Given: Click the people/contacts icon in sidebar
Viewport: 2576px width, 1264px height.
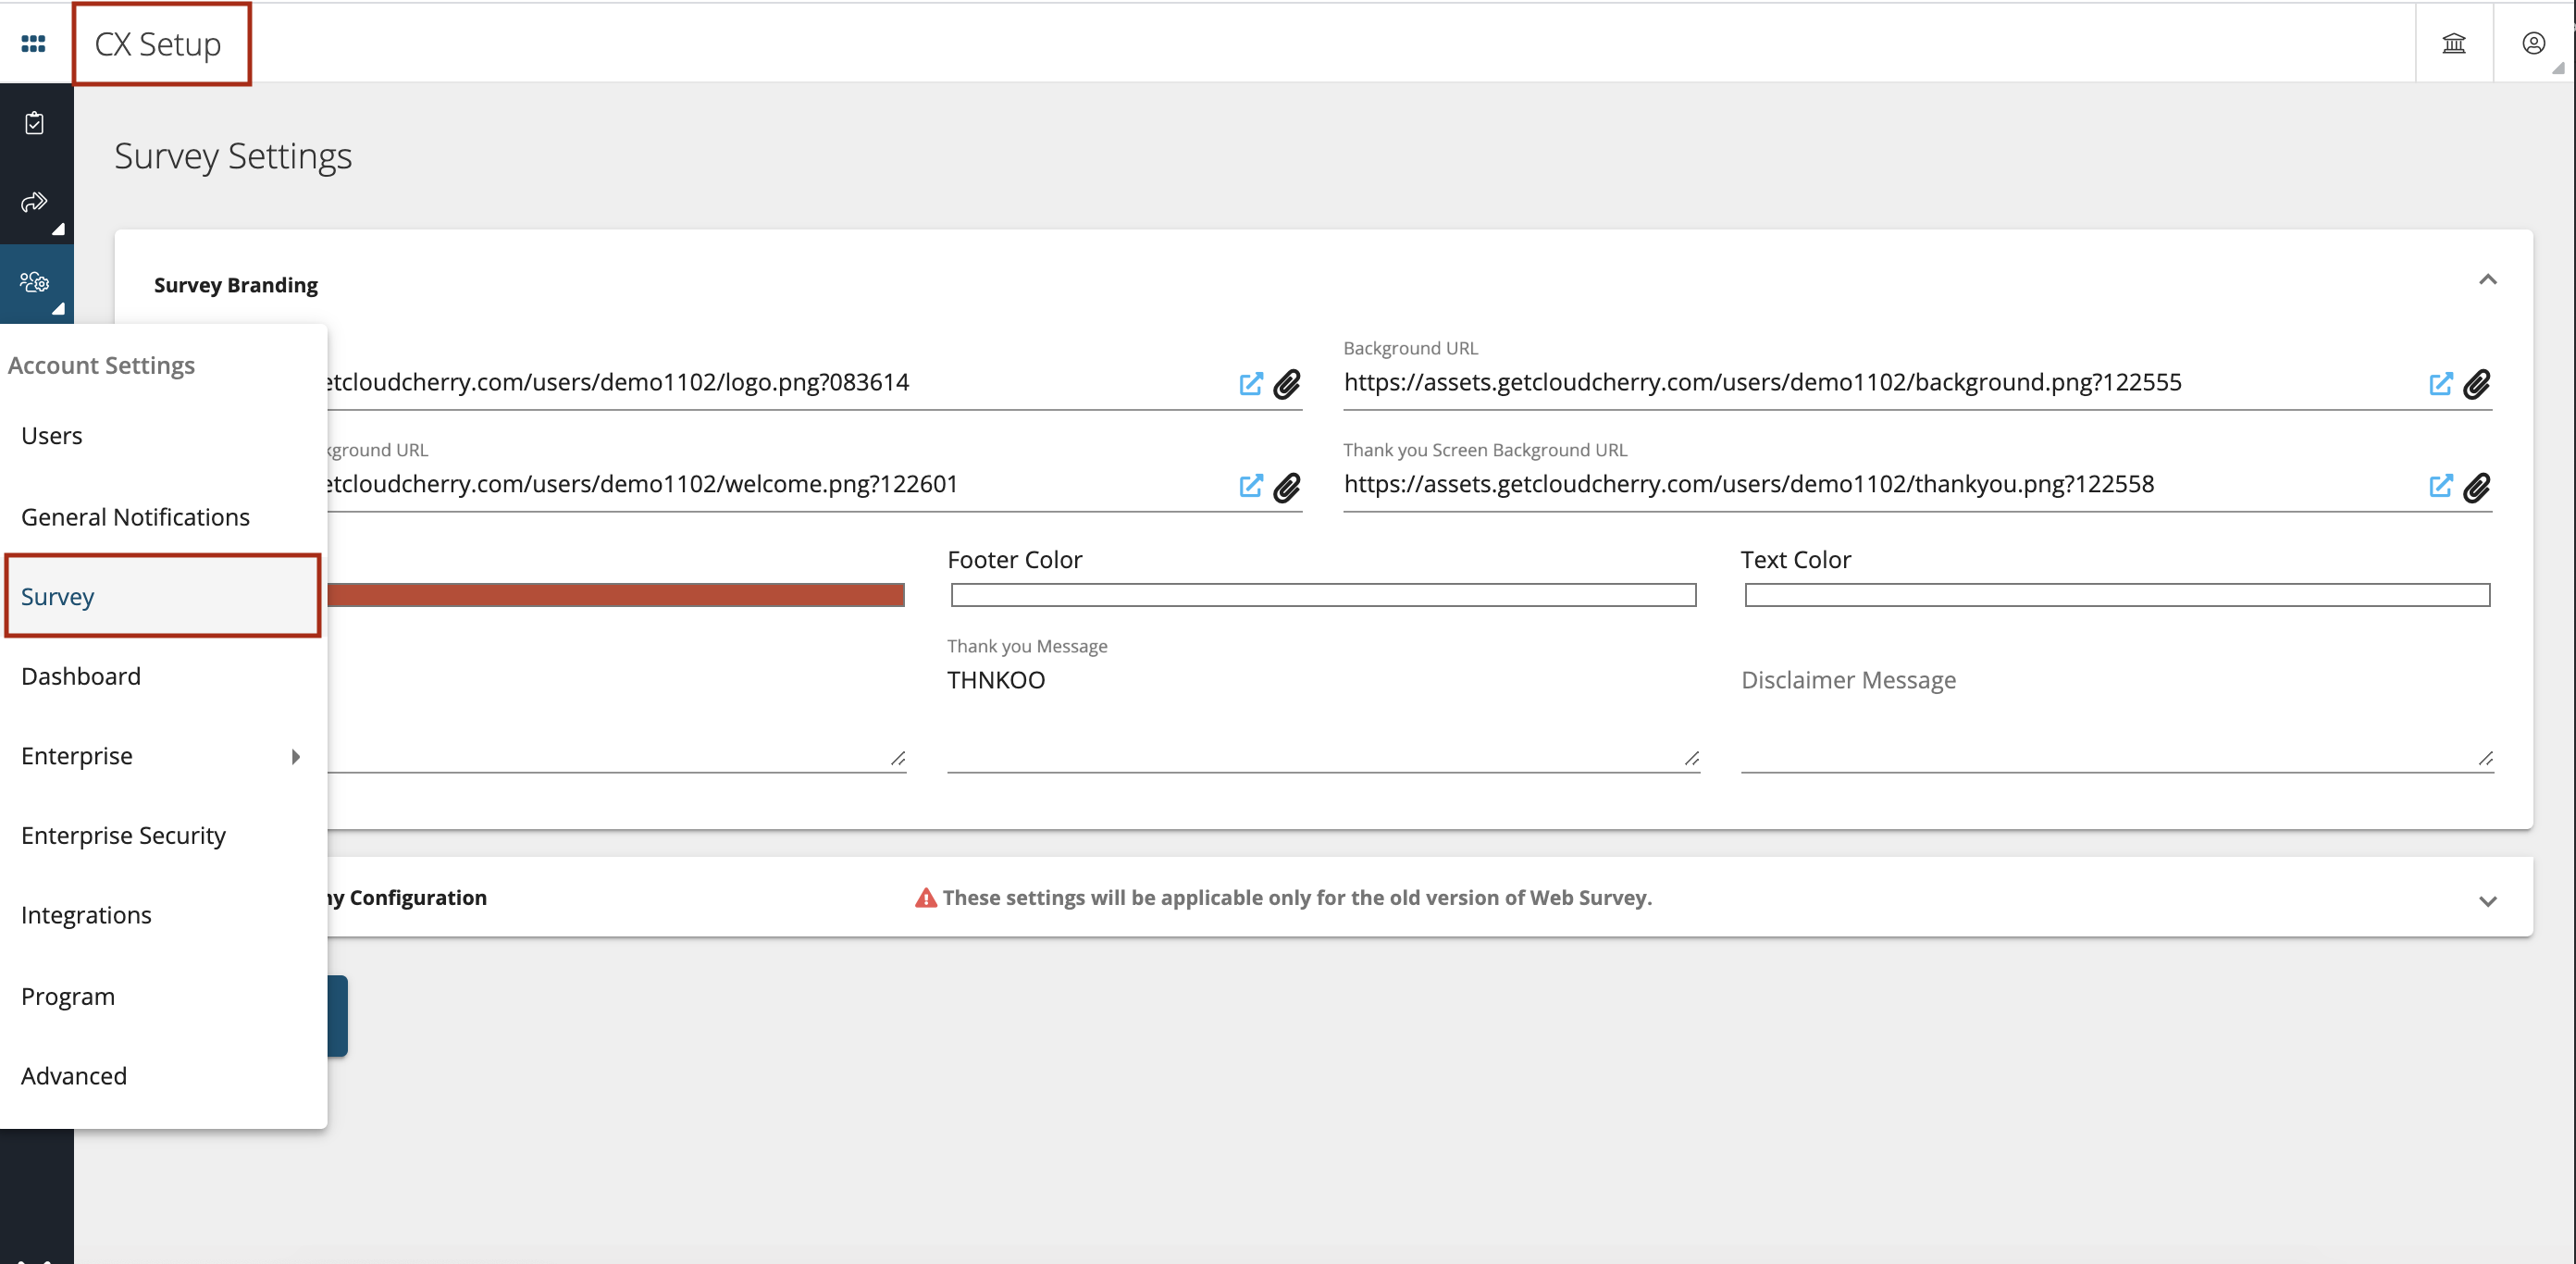Looking at the screenshot, I should [36, 281].
